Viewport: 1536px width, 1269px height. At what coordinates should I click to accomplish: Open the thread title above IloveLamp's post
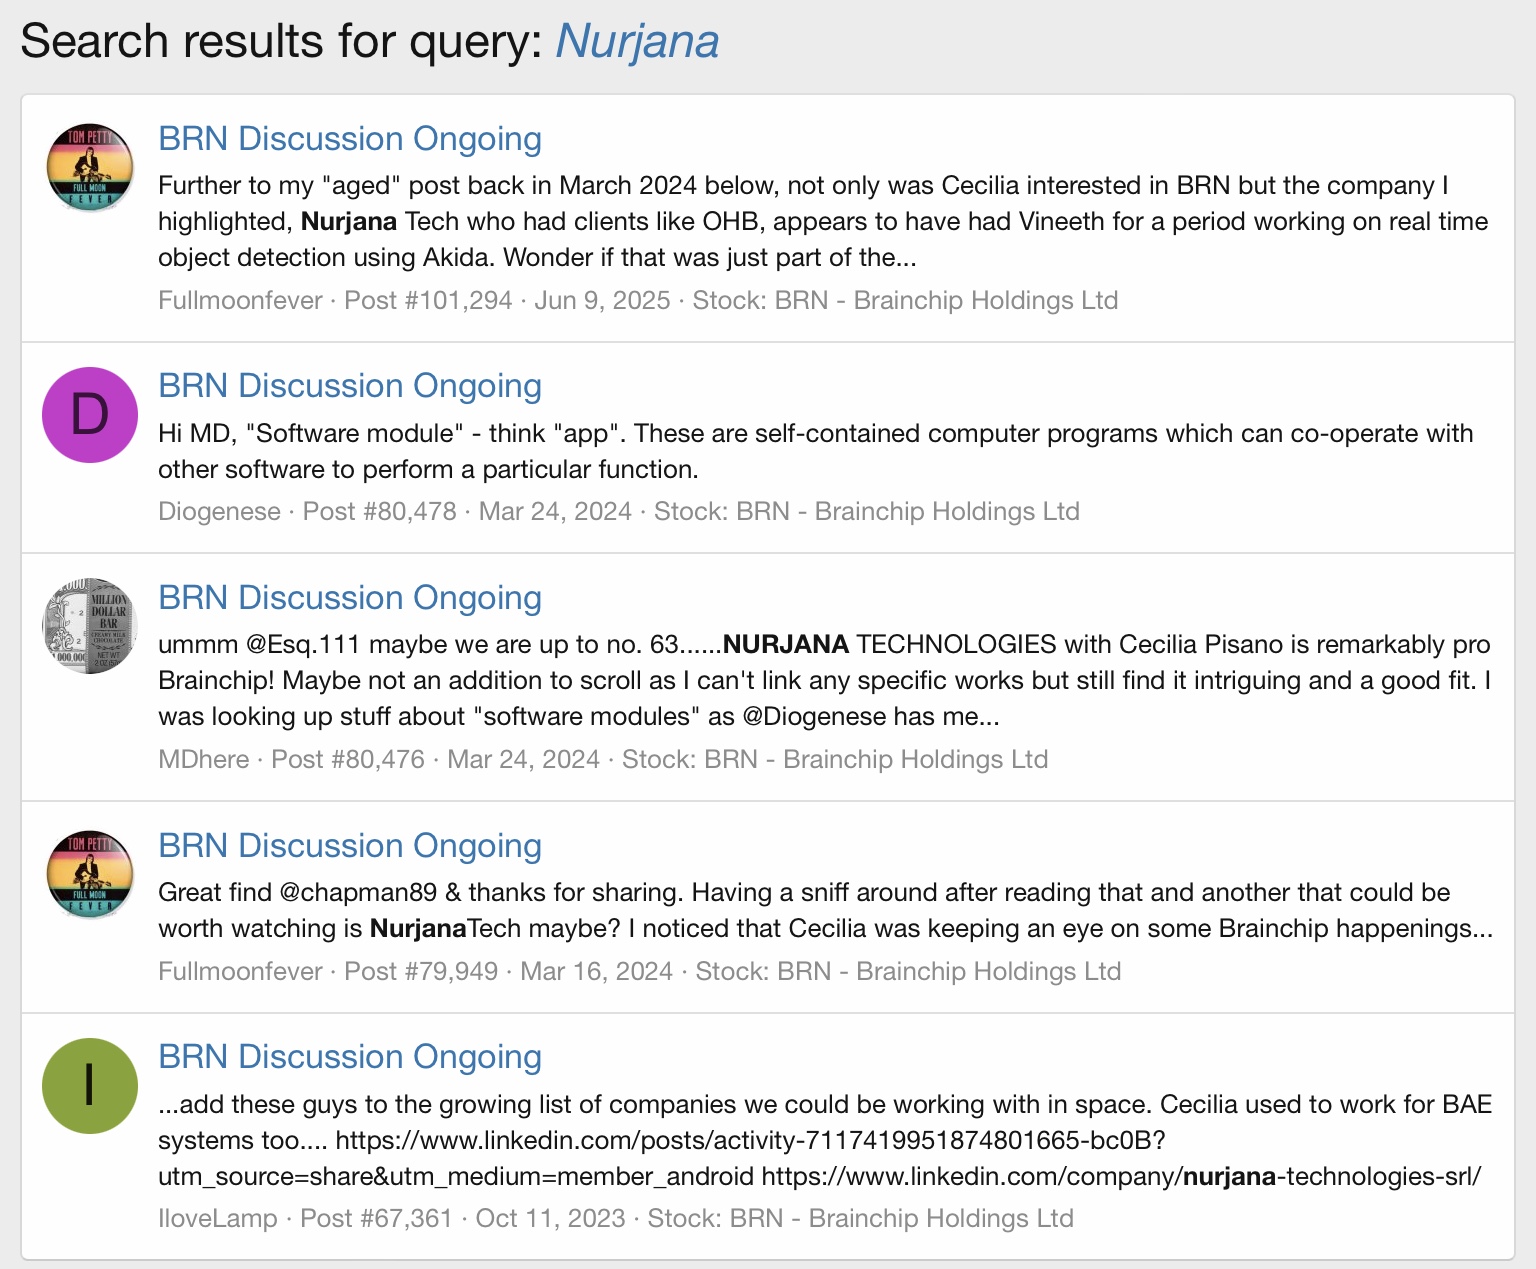point(350,1057)
